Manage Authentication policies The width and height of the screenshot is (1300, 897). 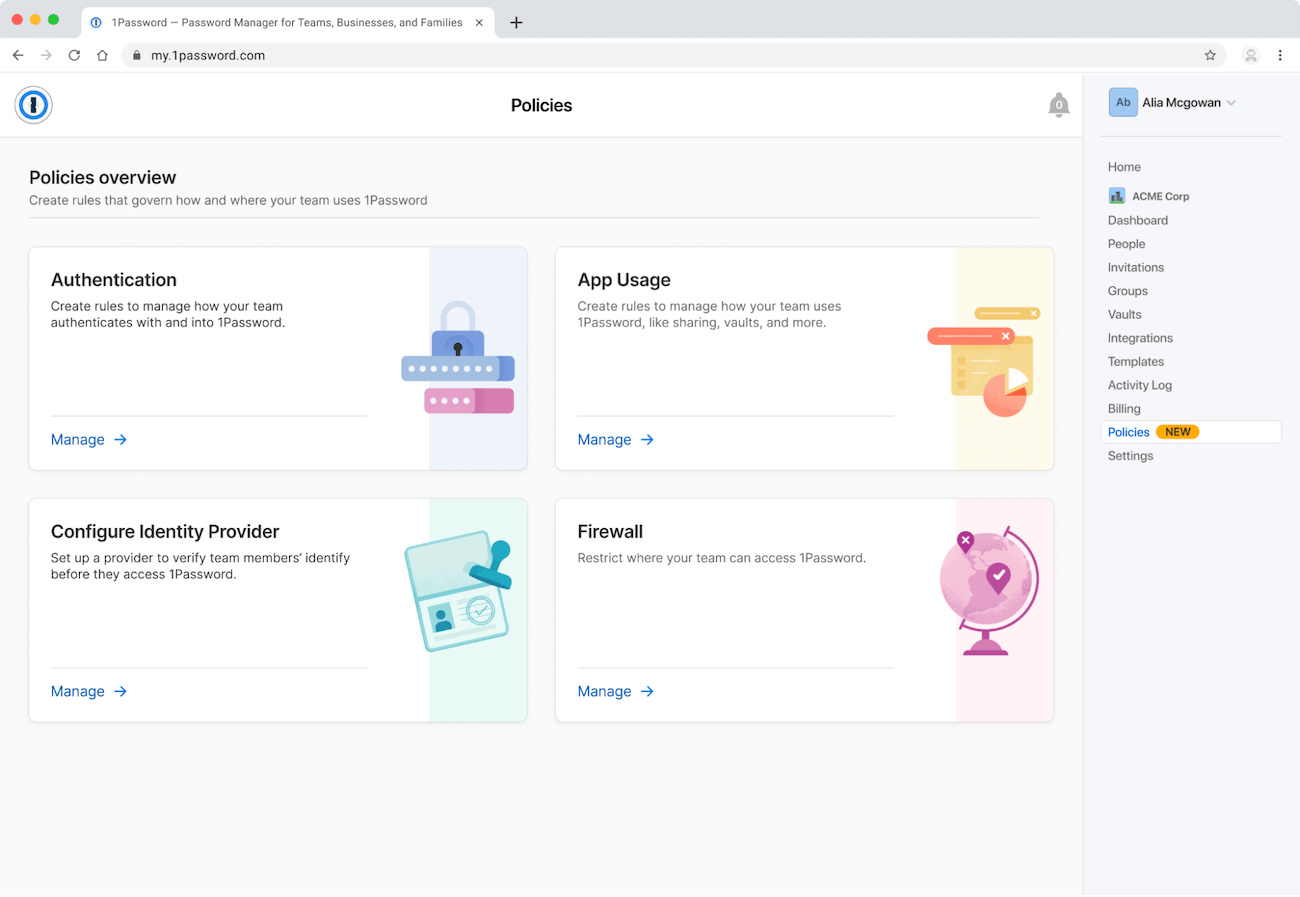(x=78, y=439)
